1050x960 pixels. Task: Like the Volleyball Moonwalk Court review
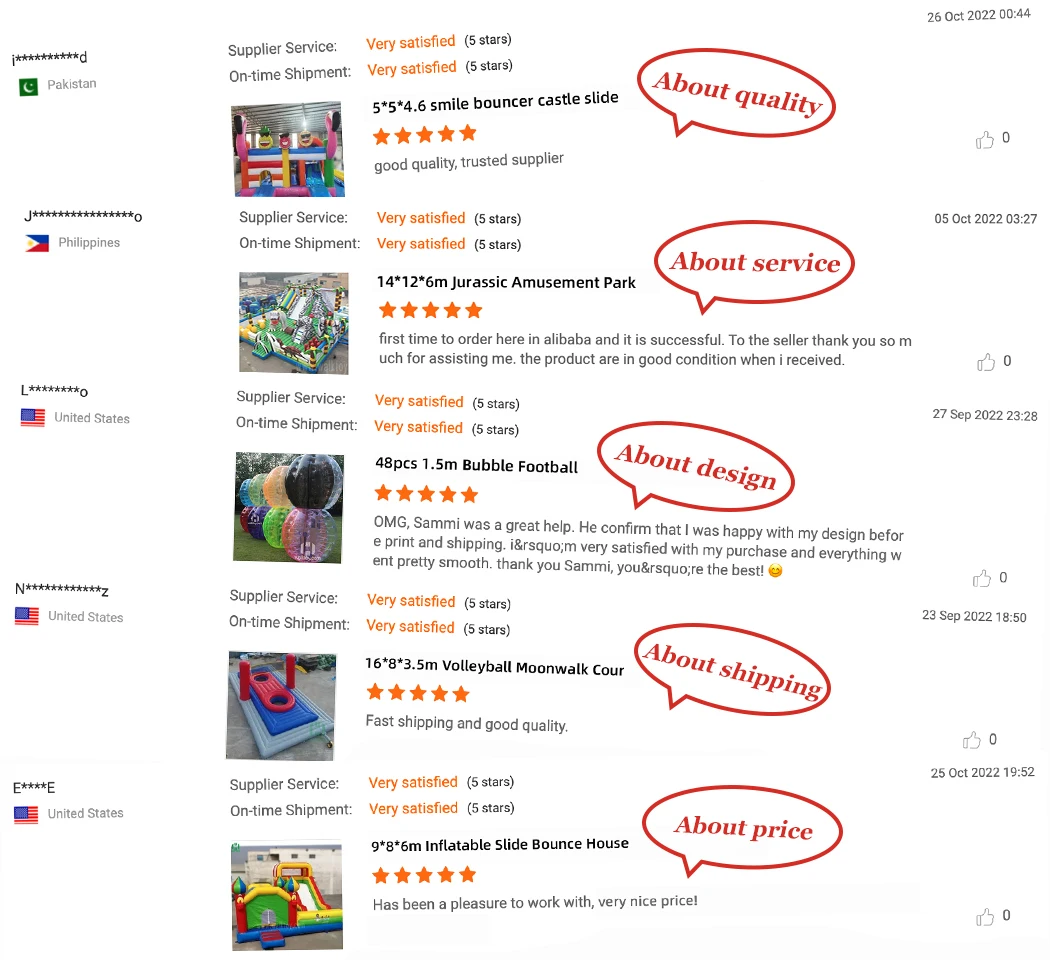coord(971,740)
